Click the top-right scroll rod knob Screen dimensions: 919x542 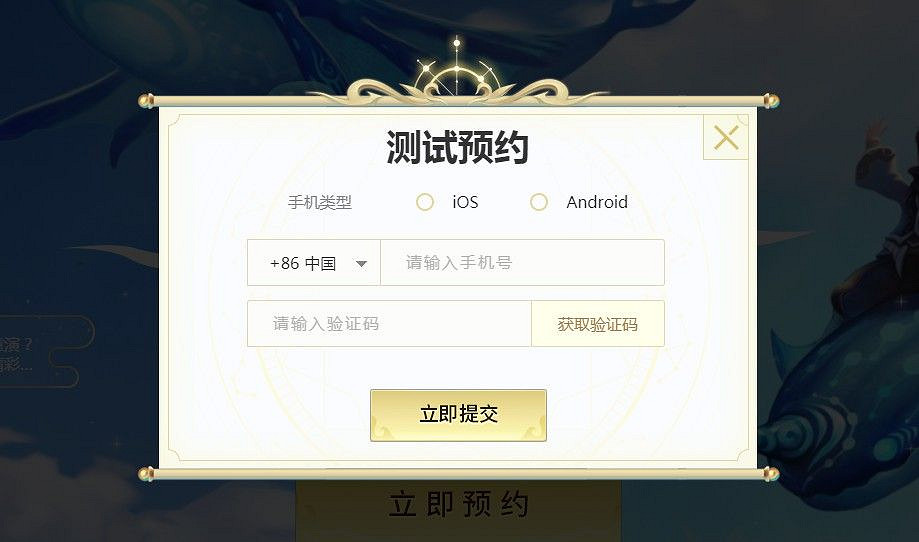click(x=771, y=101)
